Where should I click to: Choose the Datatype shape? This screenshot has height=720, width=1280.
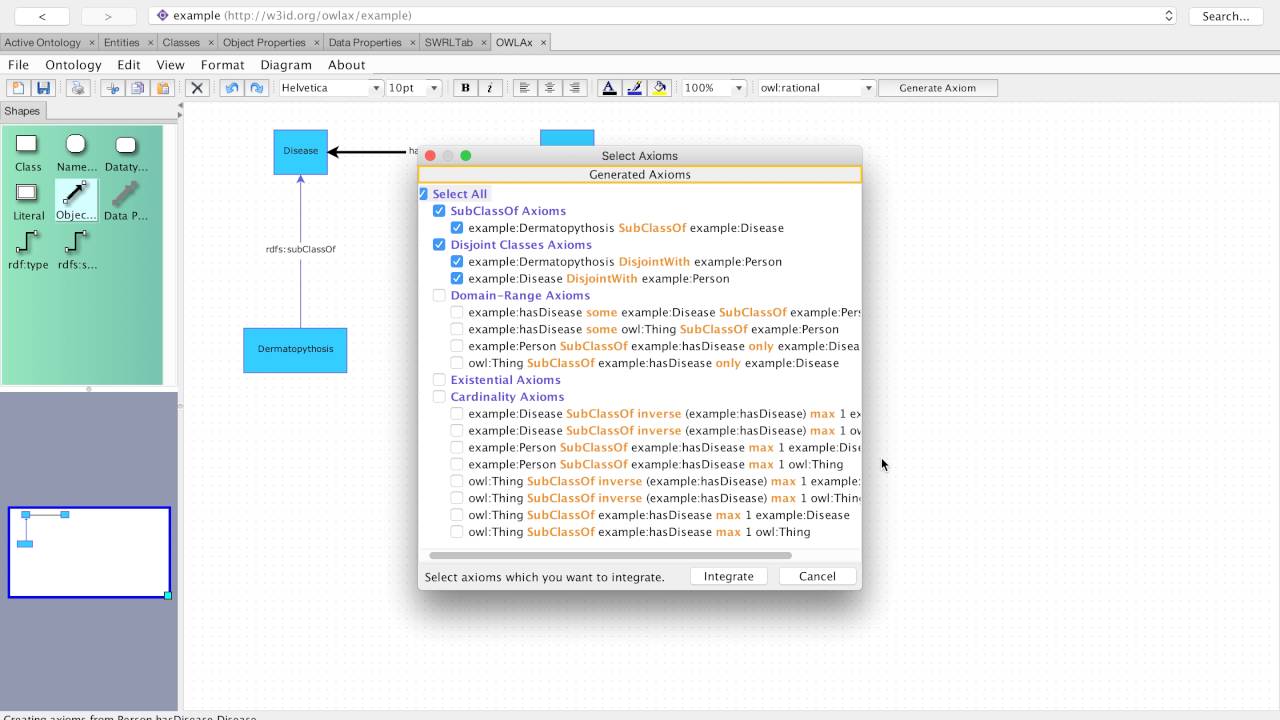pyautogui.click(x=126, y=153)
